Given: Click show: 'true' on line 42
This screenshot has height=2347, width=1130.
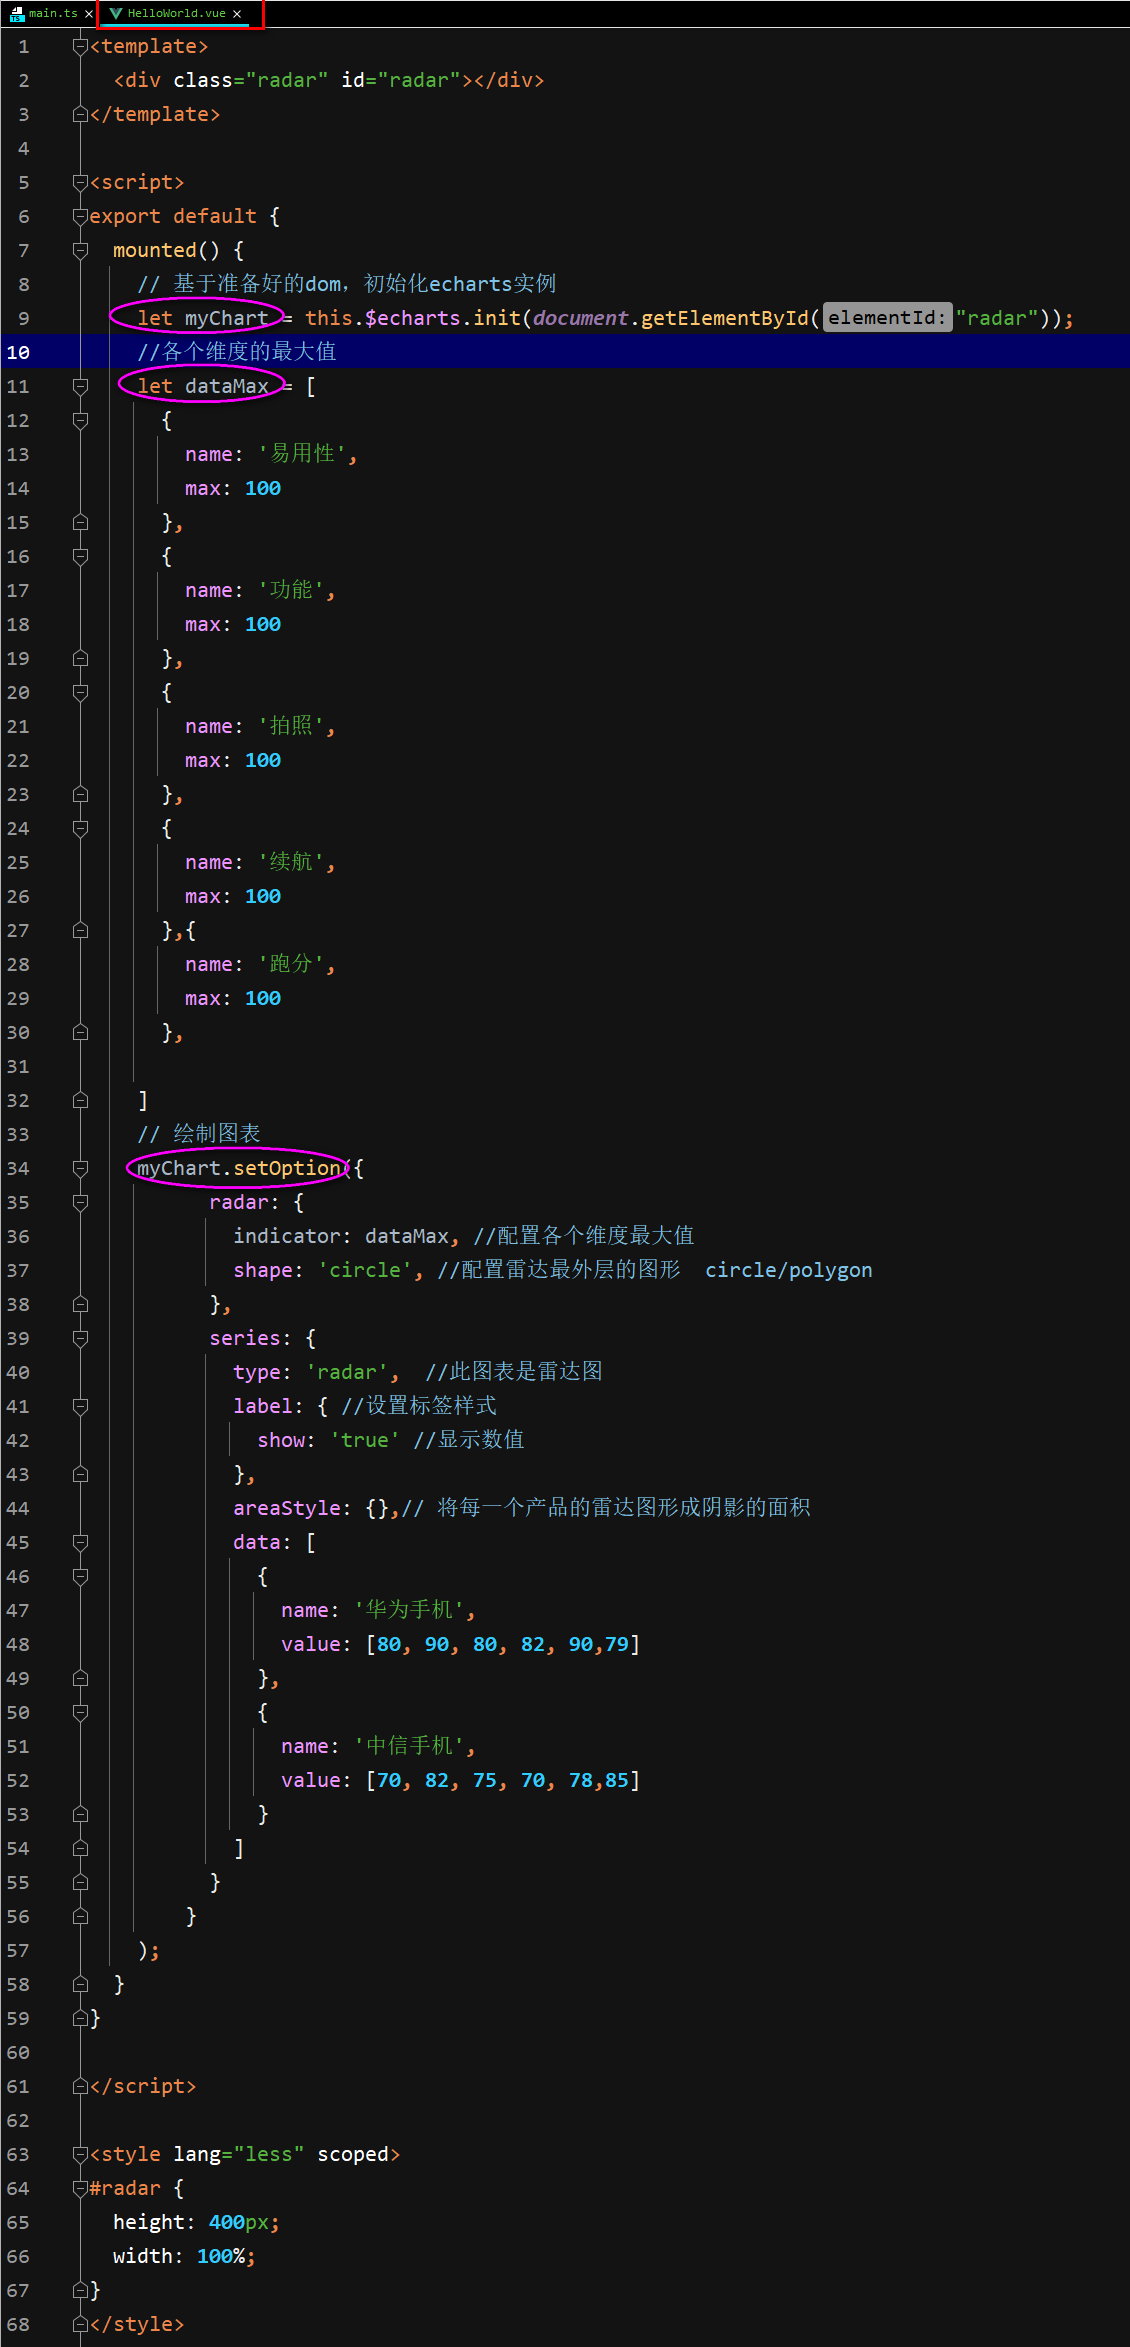Looking at the screenshot, I should pos(329,1440).
